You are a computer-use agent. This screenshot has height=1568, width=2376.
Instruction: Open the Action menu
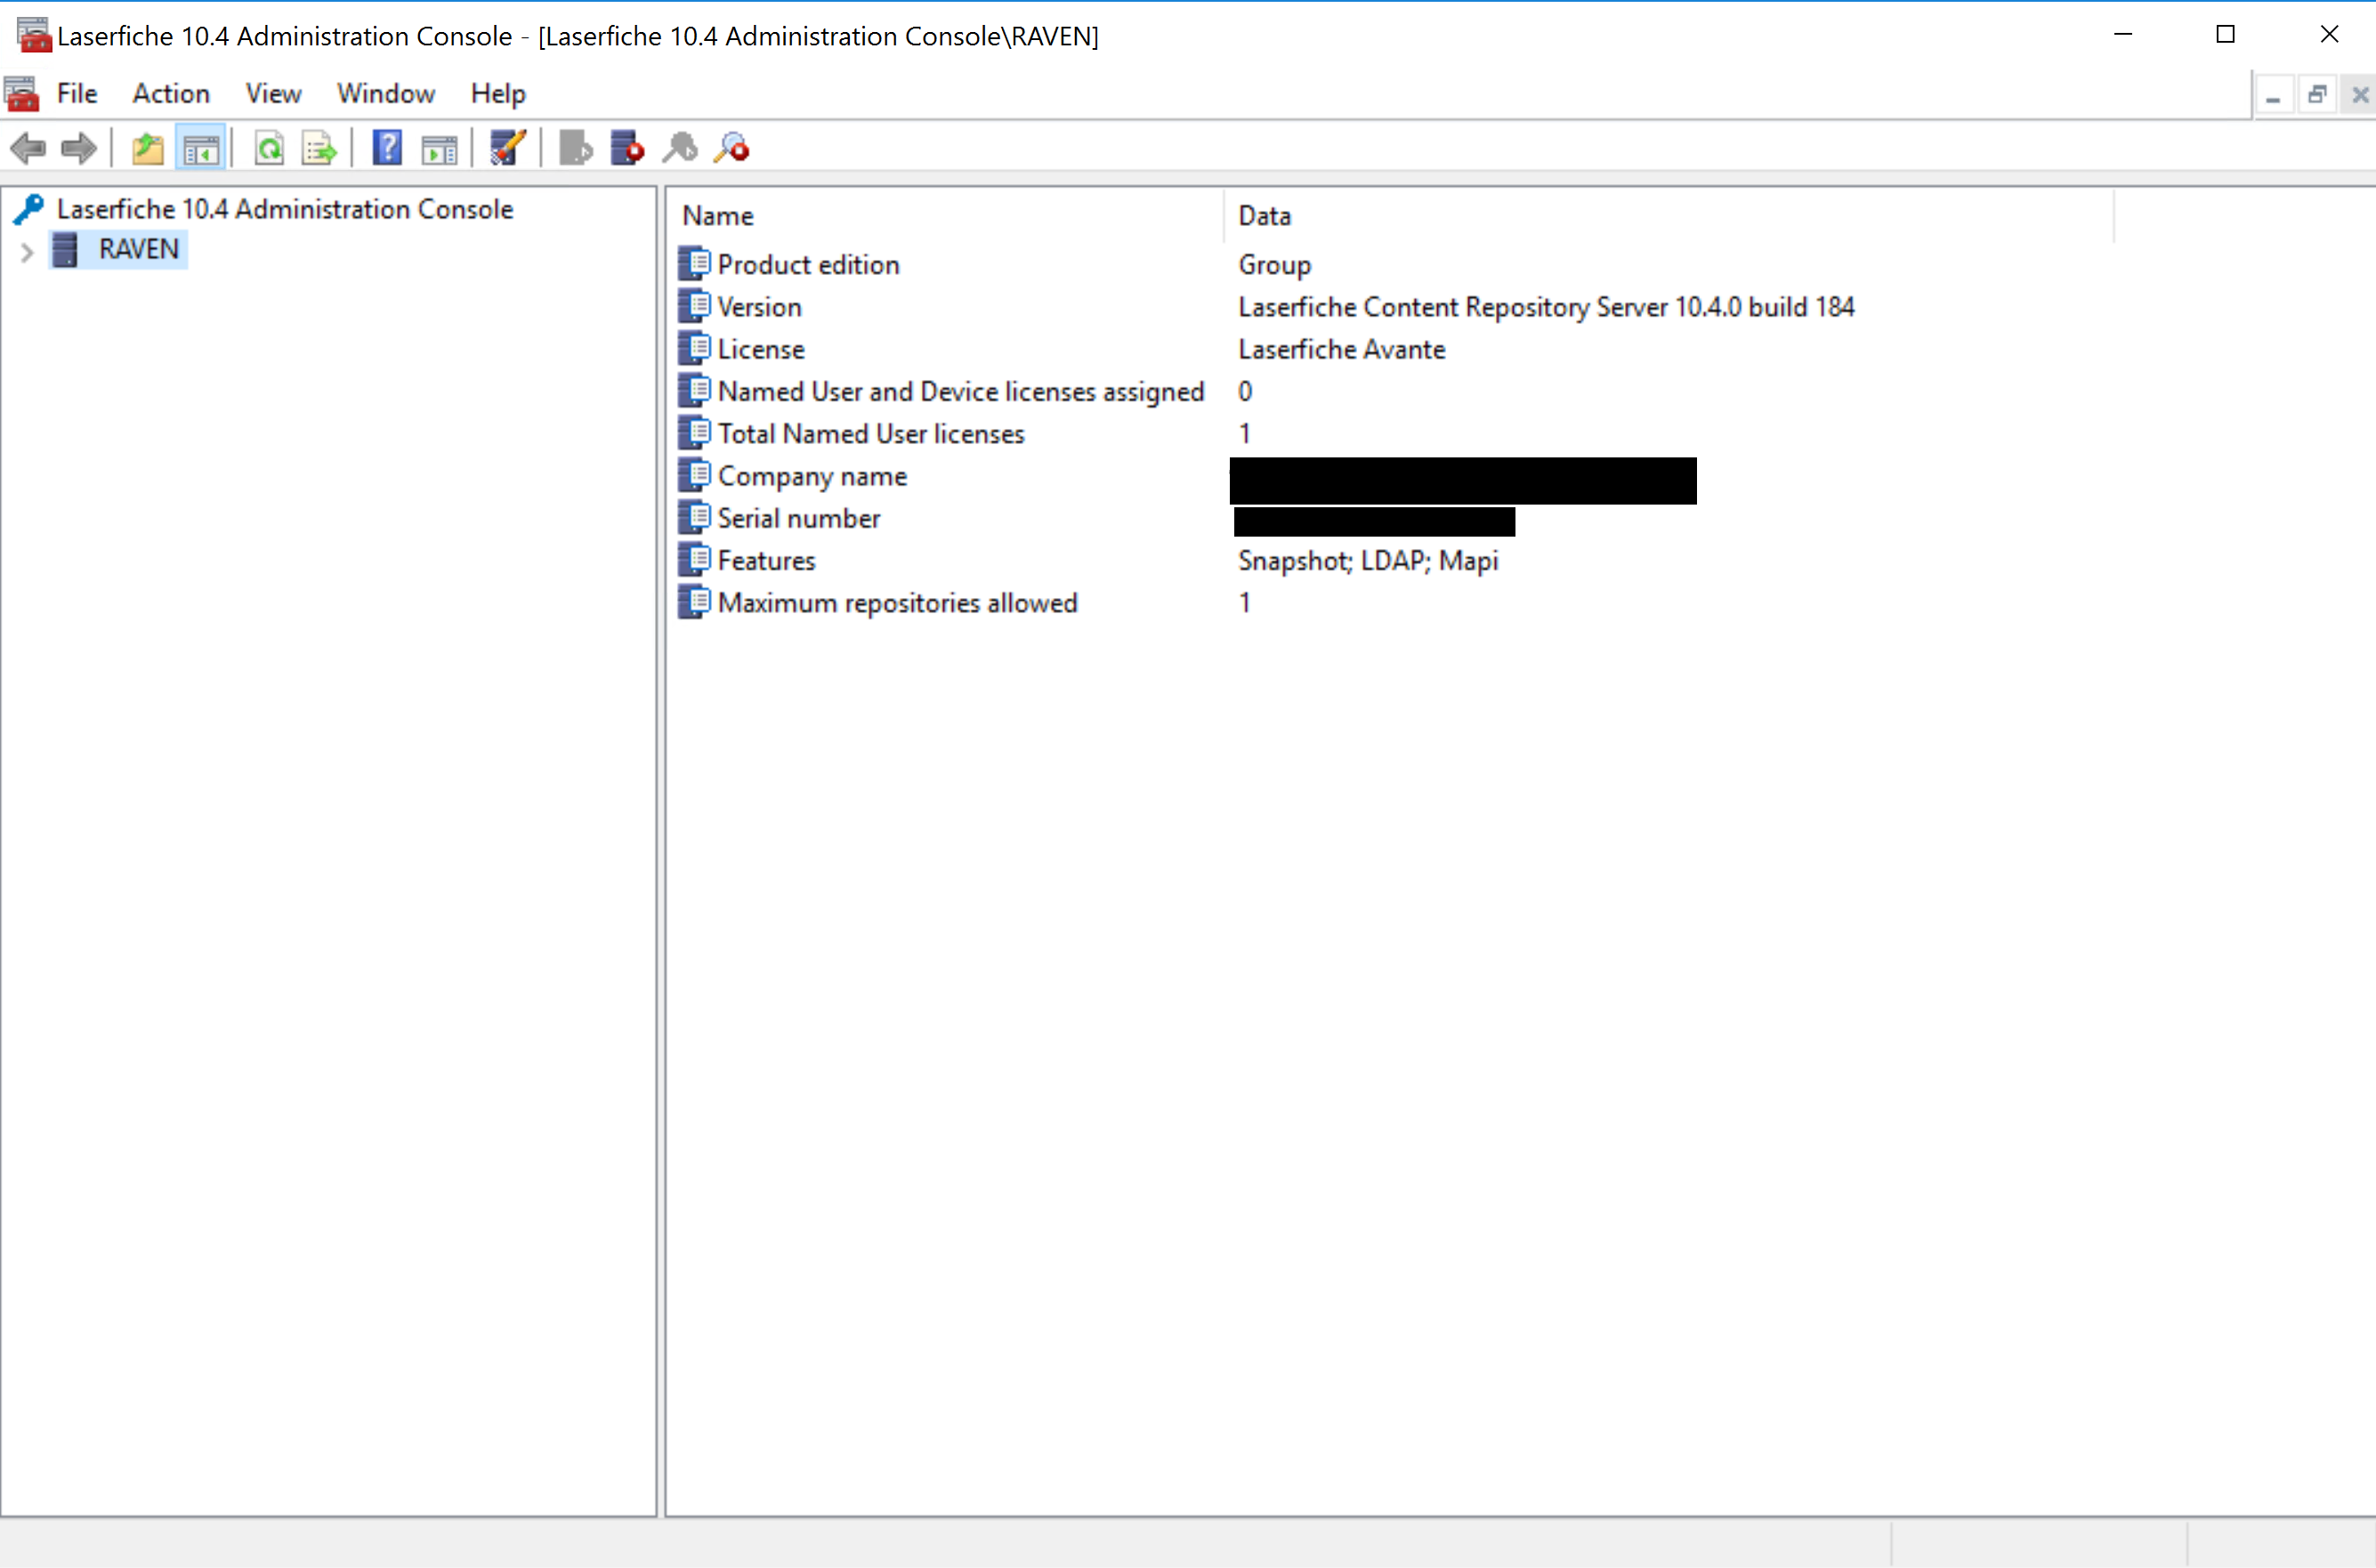(x=171, y=93)
